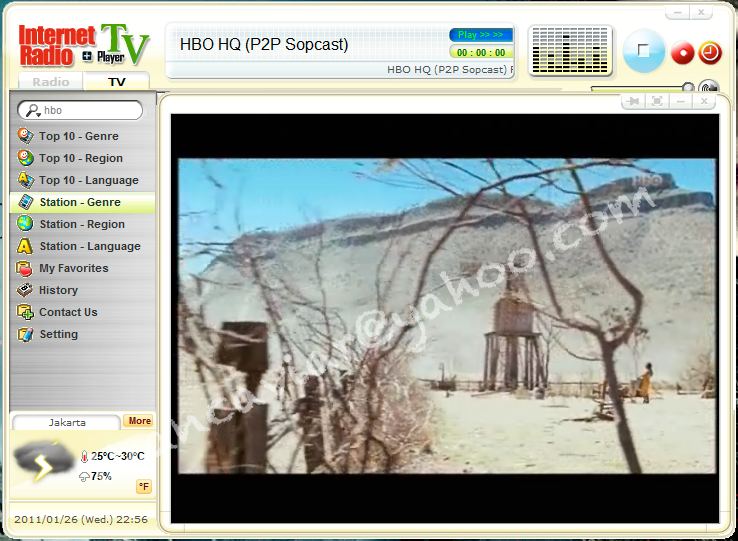The height and width of the screenshot is (541, 738).
Task: Click the 75% humidity value
Action: click(101, 476)
